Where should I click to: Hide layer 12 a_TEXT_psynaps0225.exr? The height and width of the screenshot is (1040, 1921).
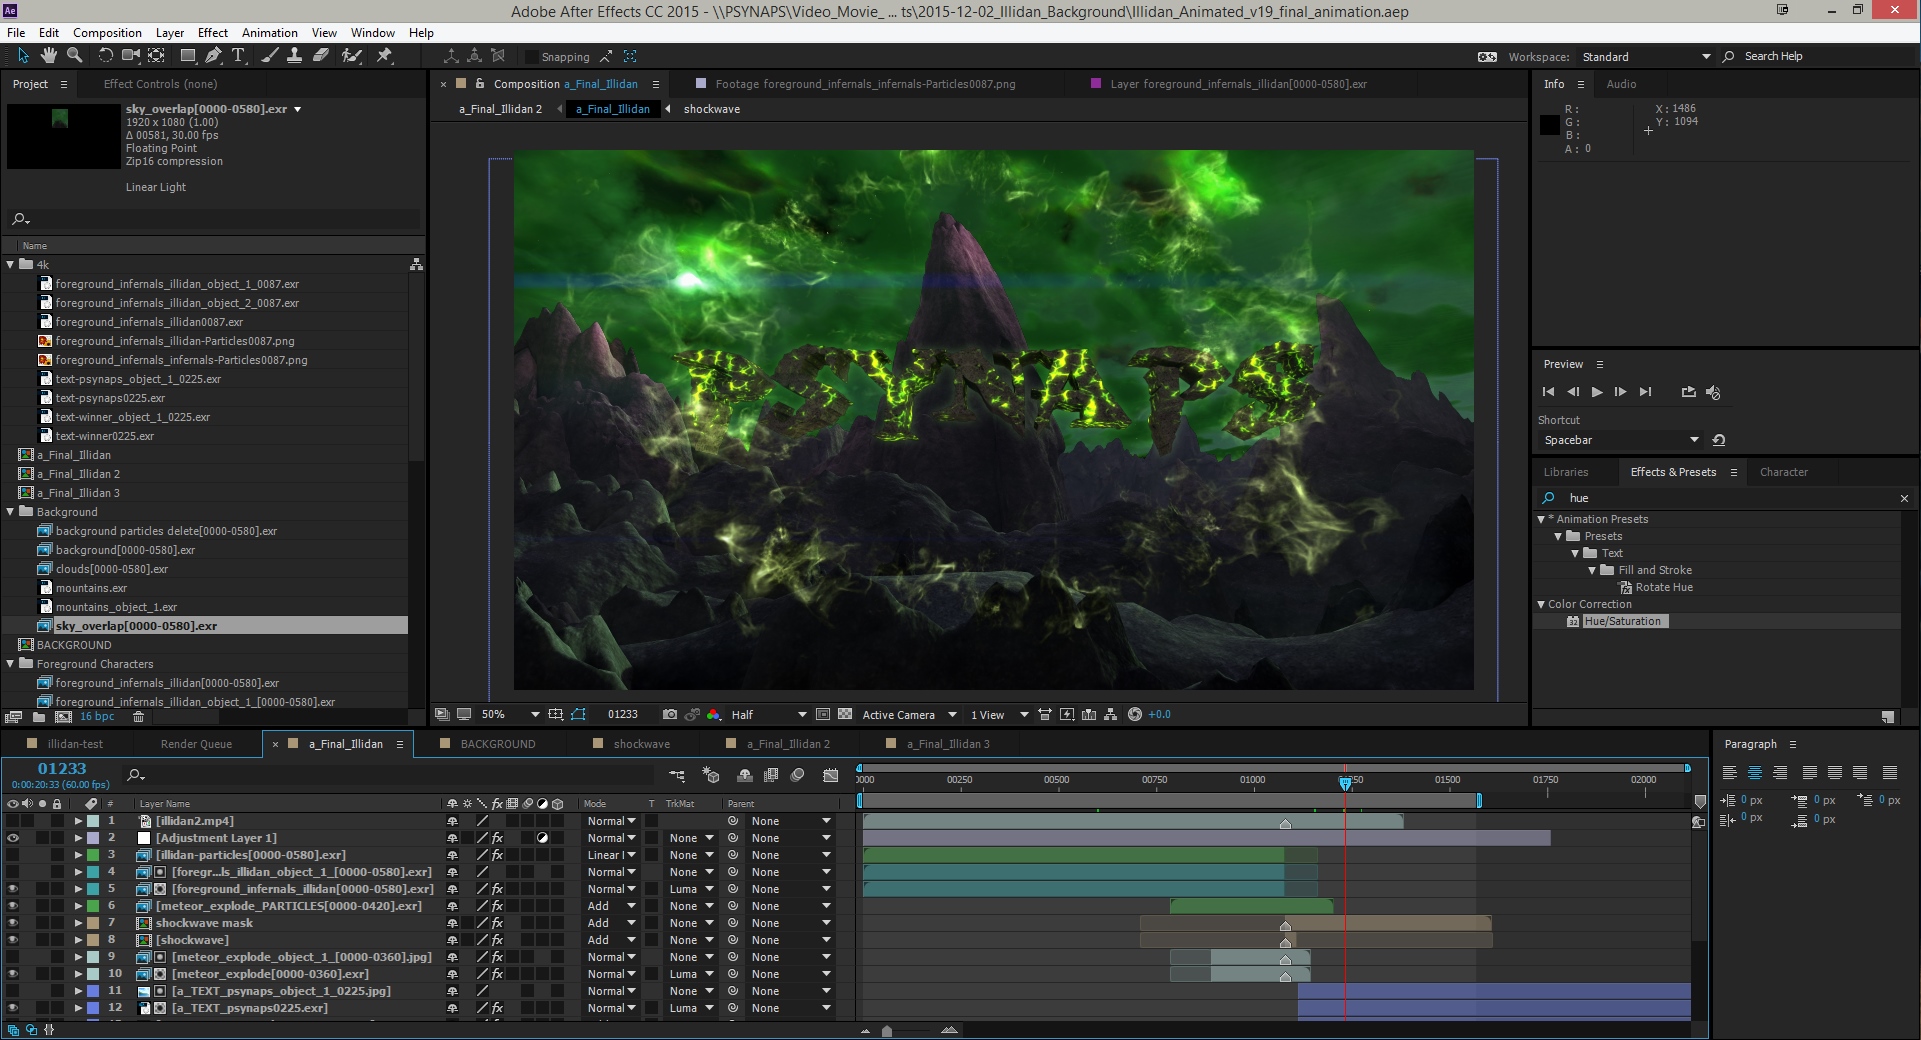click(13, 1008)
